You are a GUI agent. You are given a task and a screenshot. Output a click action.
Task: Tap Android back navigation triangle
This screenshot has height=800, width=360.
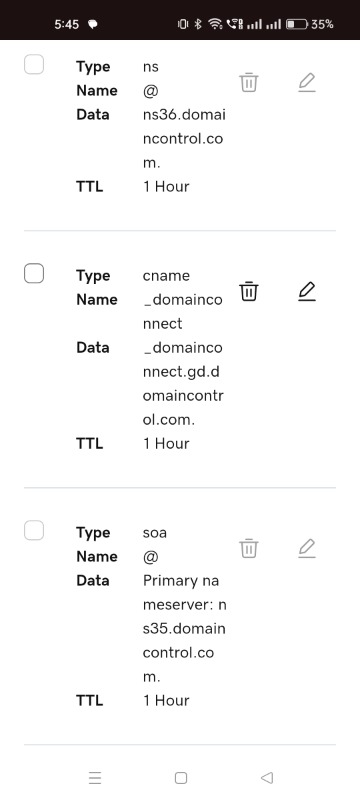267,778
